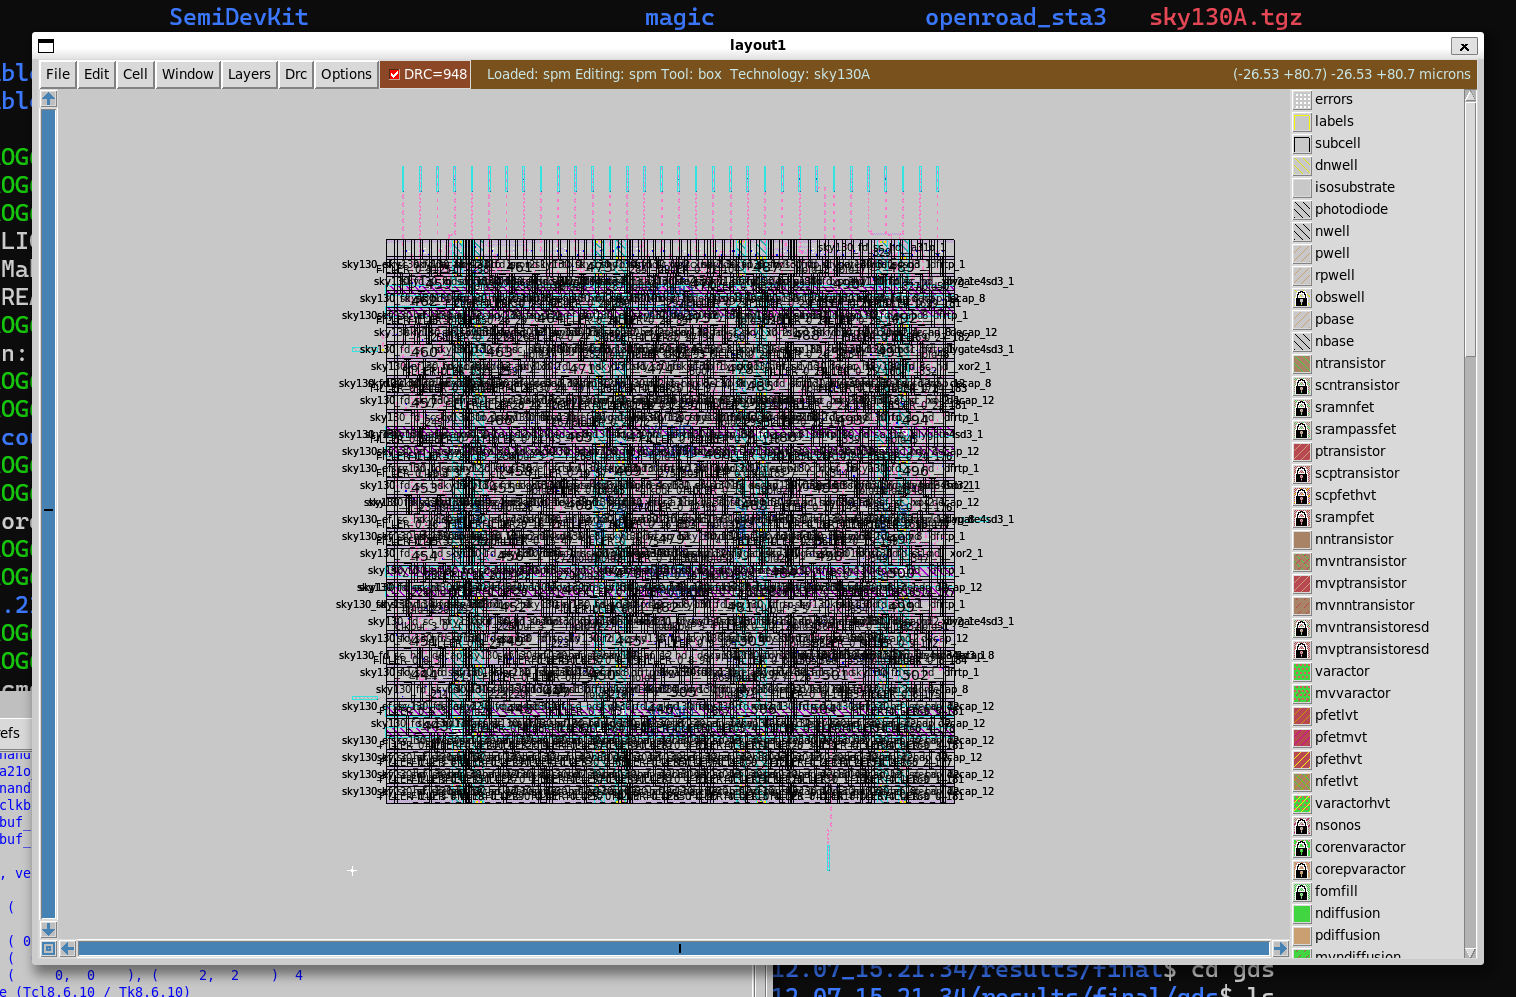Toggle the subcell layer box
This screenshot has width=1516, height=997.
click(x=1301, y=144)
